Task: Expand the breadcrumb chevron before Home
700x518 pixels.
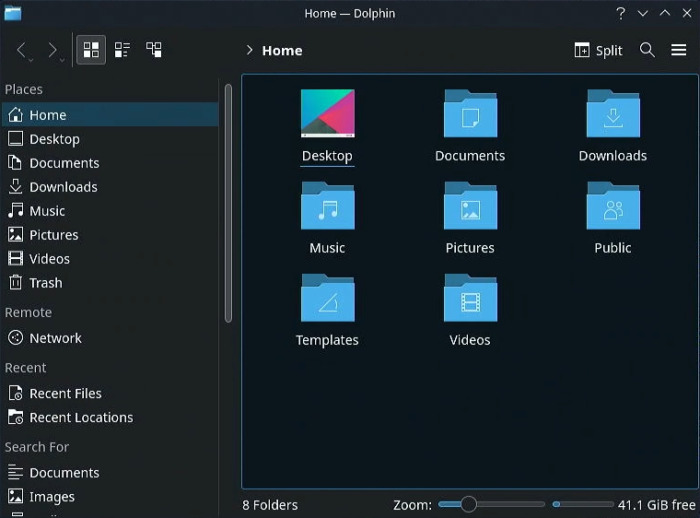Action: 250,50
